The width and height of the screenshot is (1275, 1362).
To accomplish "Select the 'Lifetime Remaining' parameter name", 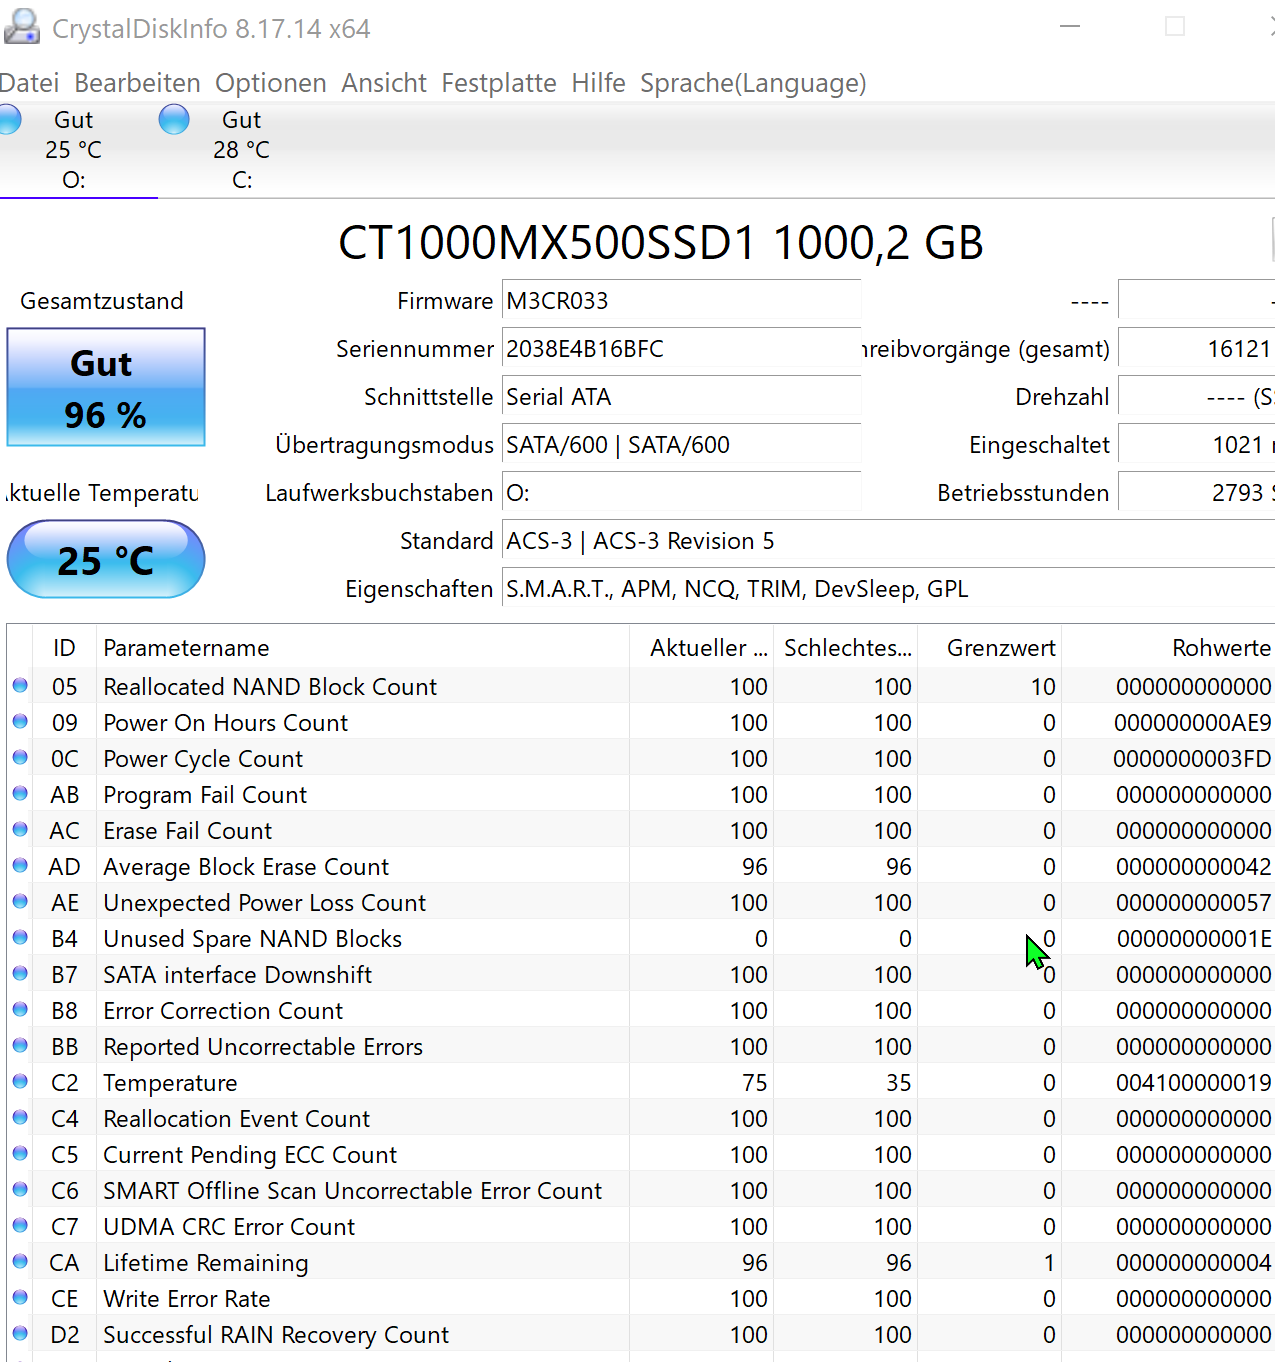I will pyautogui.click(x=206, y=1263).
